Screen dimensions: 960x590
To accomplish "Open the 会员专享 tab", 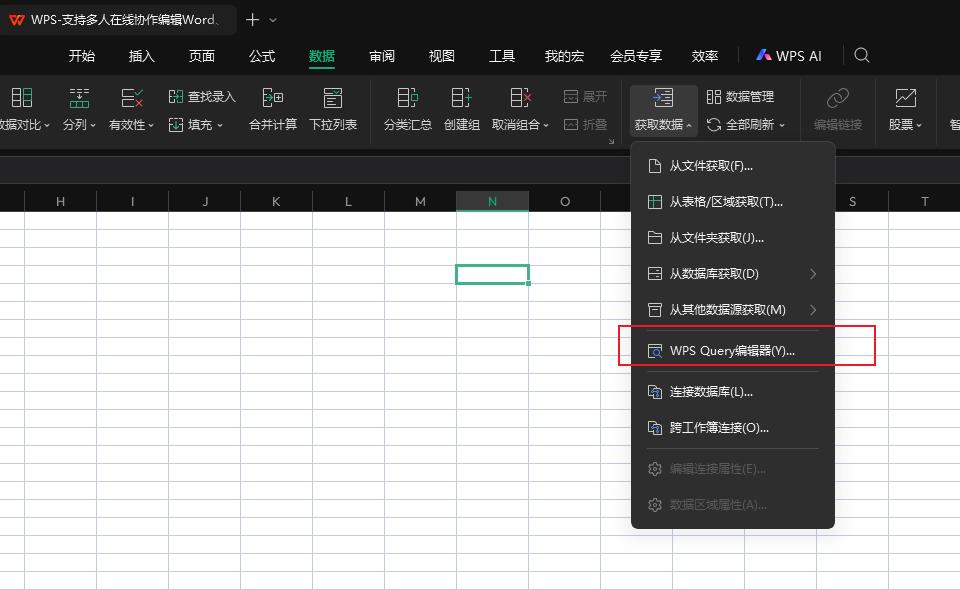I will coord(636,56).
